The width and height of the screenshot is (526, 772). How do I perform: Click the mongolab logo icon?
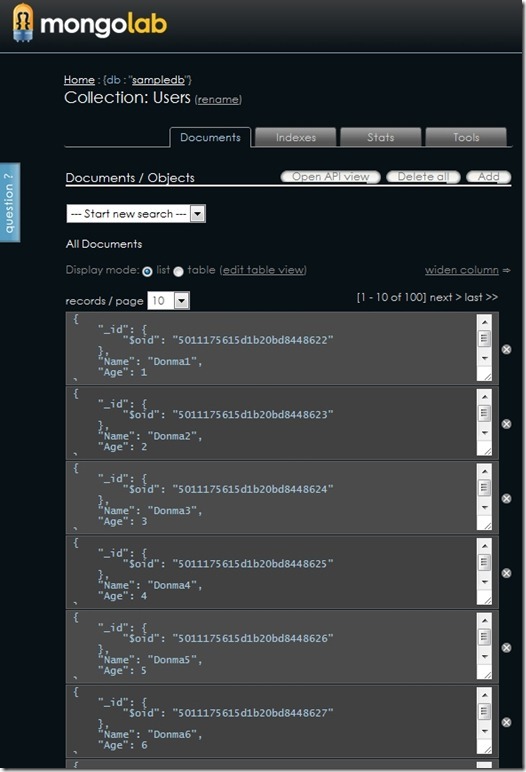click(23, 23)
